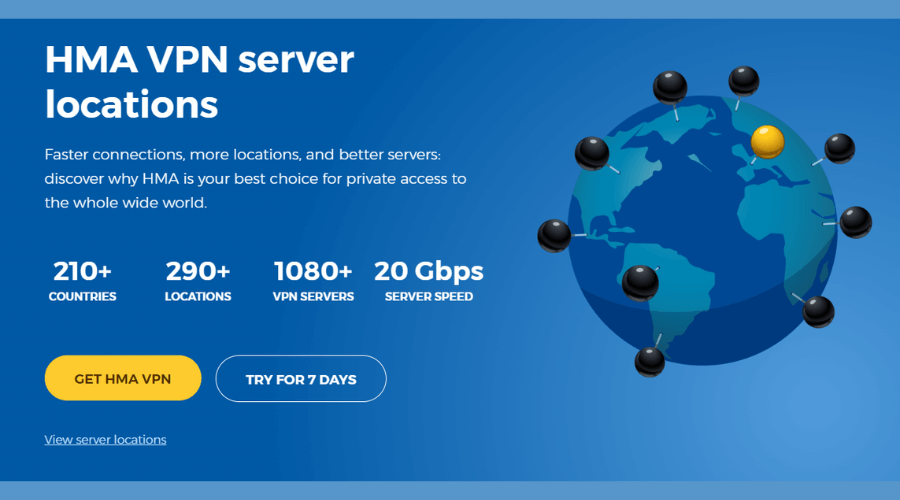Select the black pin just right of the yellow pin
900x500 pixels.
pos(839,148)
